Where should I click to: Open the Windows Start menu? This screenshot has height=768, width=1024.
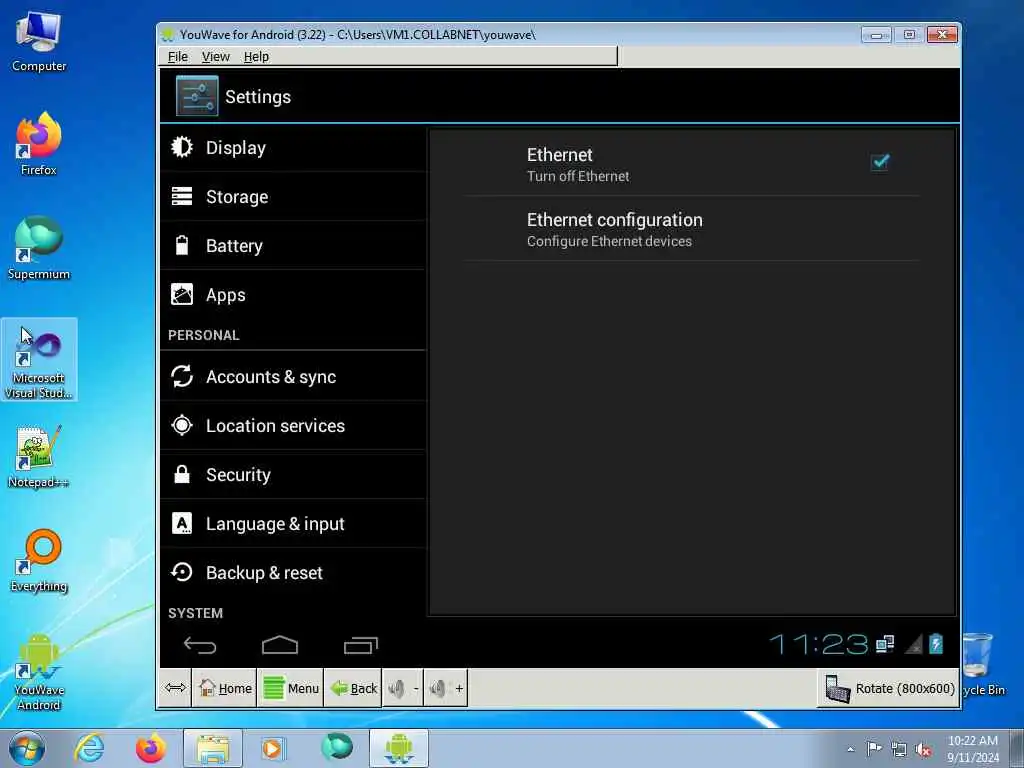coord(27,748)
